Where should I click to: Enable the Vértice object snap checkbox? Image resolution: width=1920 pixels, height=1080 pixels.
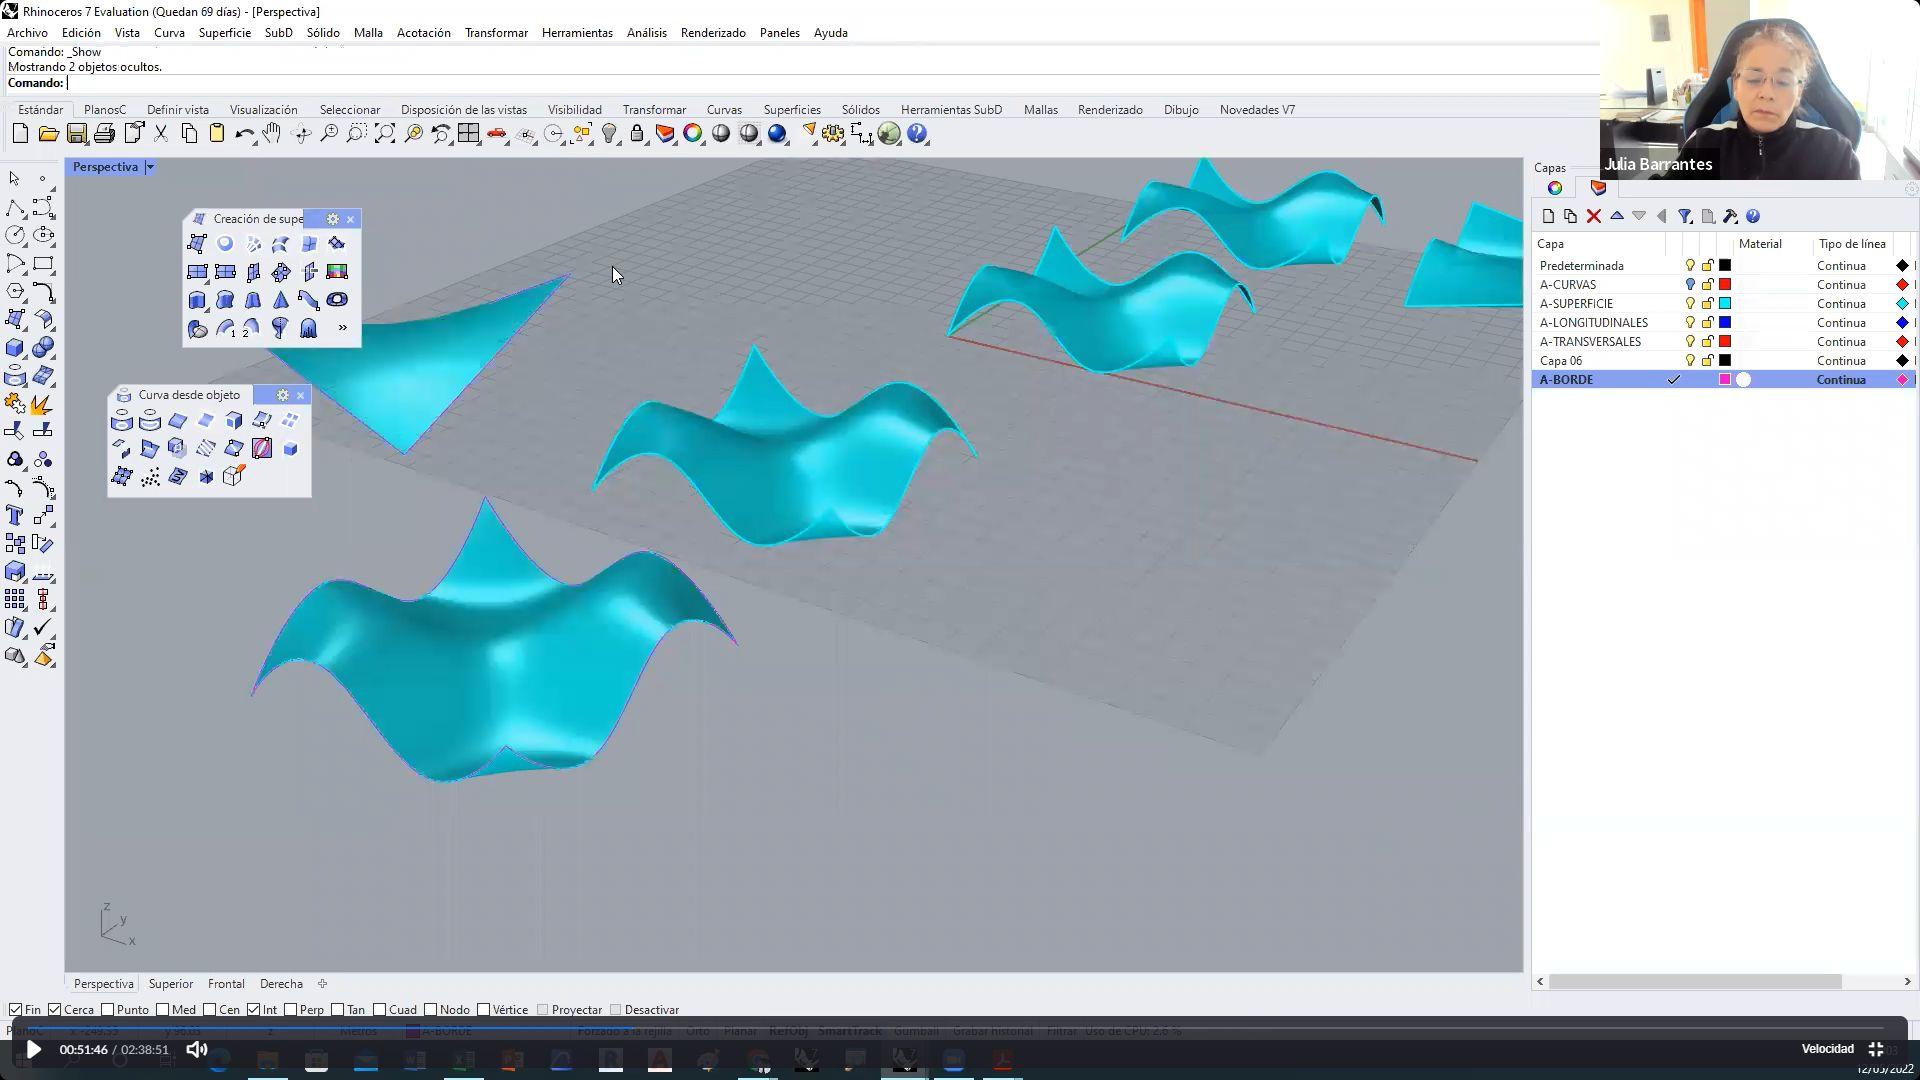pos(484,1010)
